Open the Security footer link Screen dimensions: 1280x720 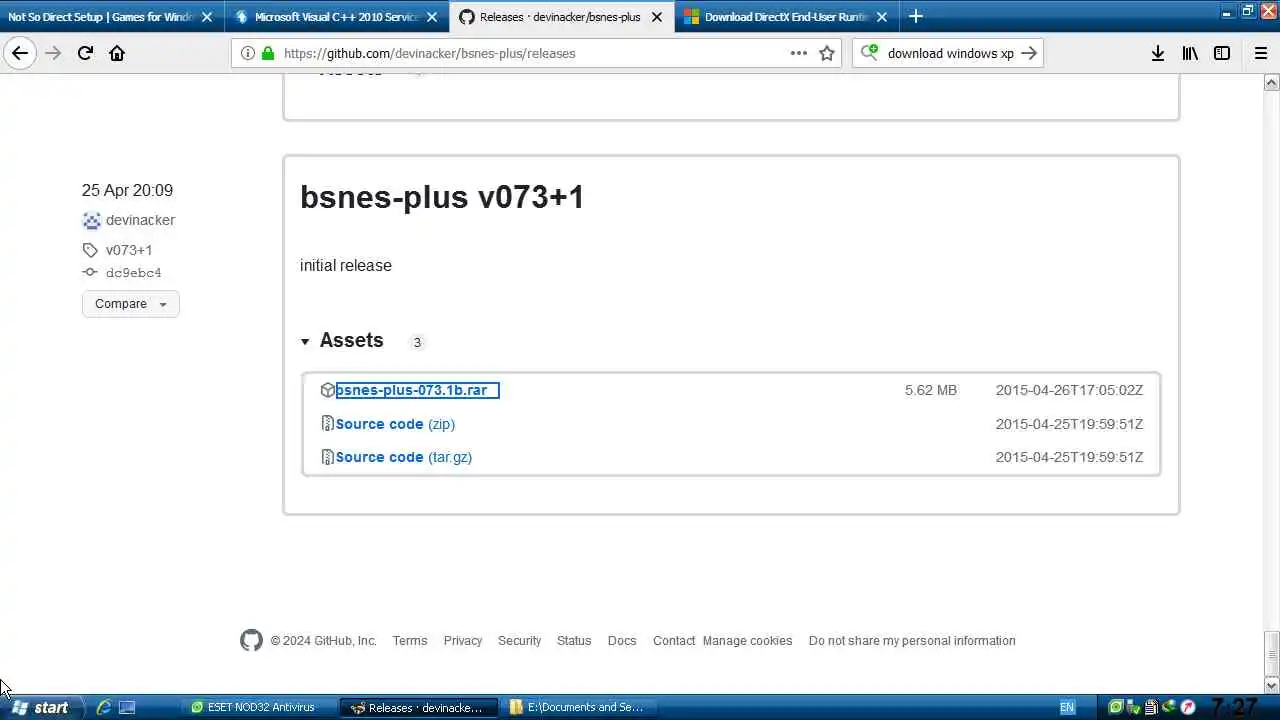pos(520,641)
